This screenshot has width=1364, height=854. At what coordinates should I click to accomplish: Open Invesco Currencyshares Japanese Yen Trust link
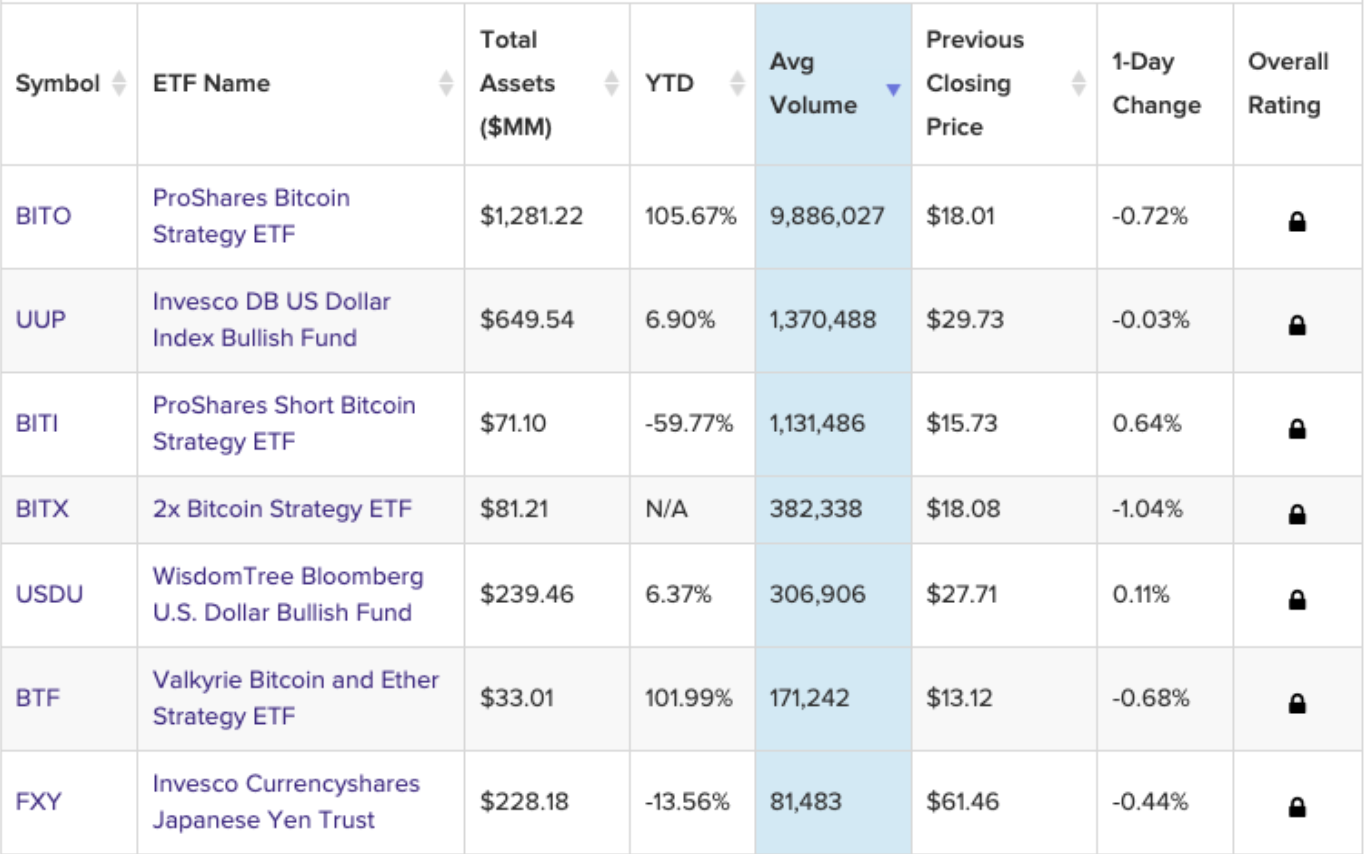point(285,801)
